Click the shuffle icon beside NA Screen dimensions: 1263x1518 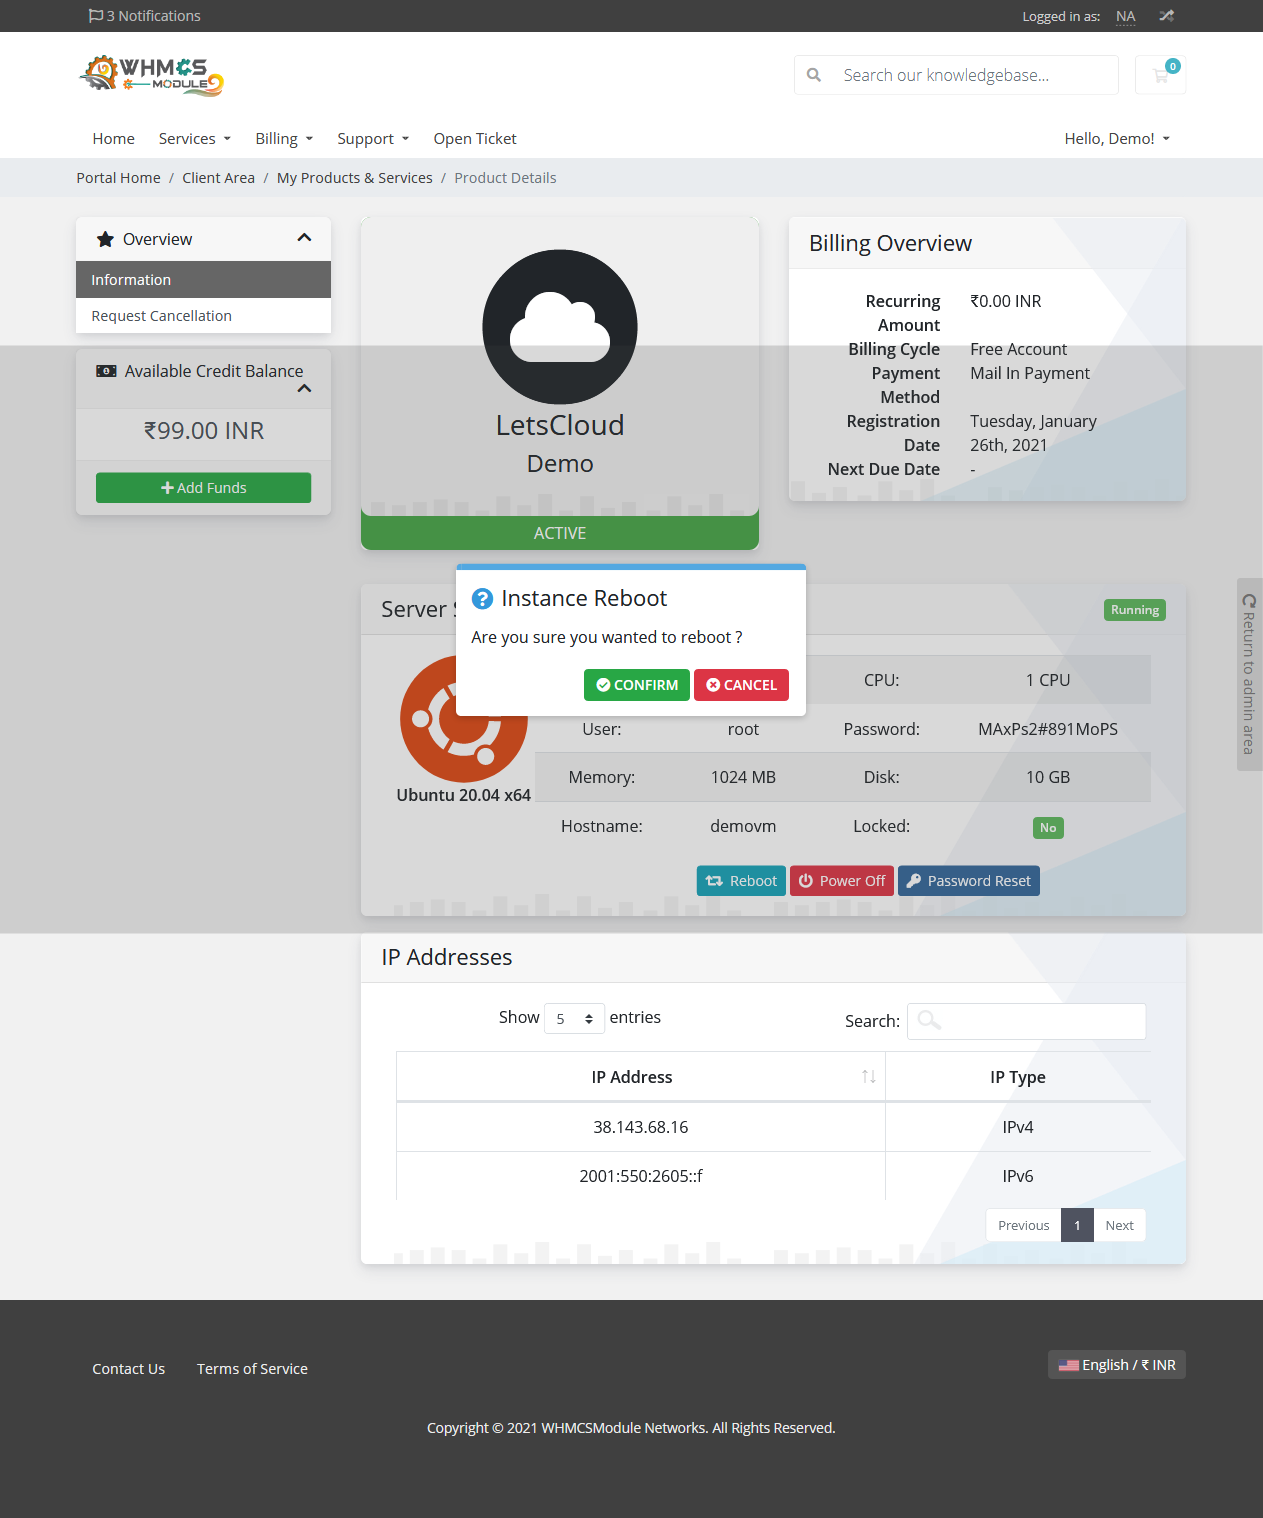coord(1166,16)
